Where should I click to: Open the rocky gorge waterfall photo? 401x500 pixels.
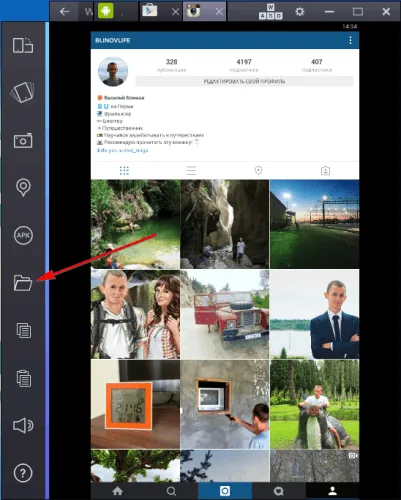click(225, 224)
